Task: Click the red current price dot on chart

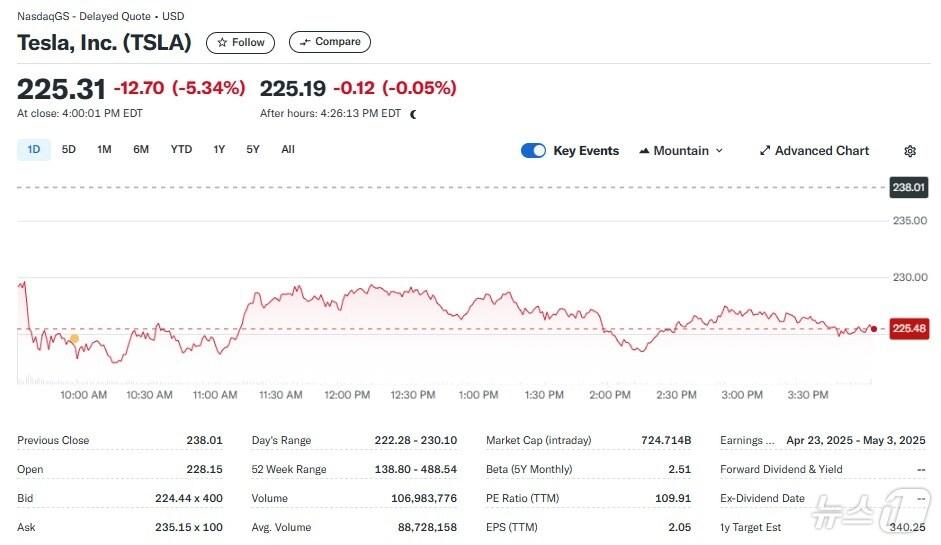Action: click(x=873, y=329)
